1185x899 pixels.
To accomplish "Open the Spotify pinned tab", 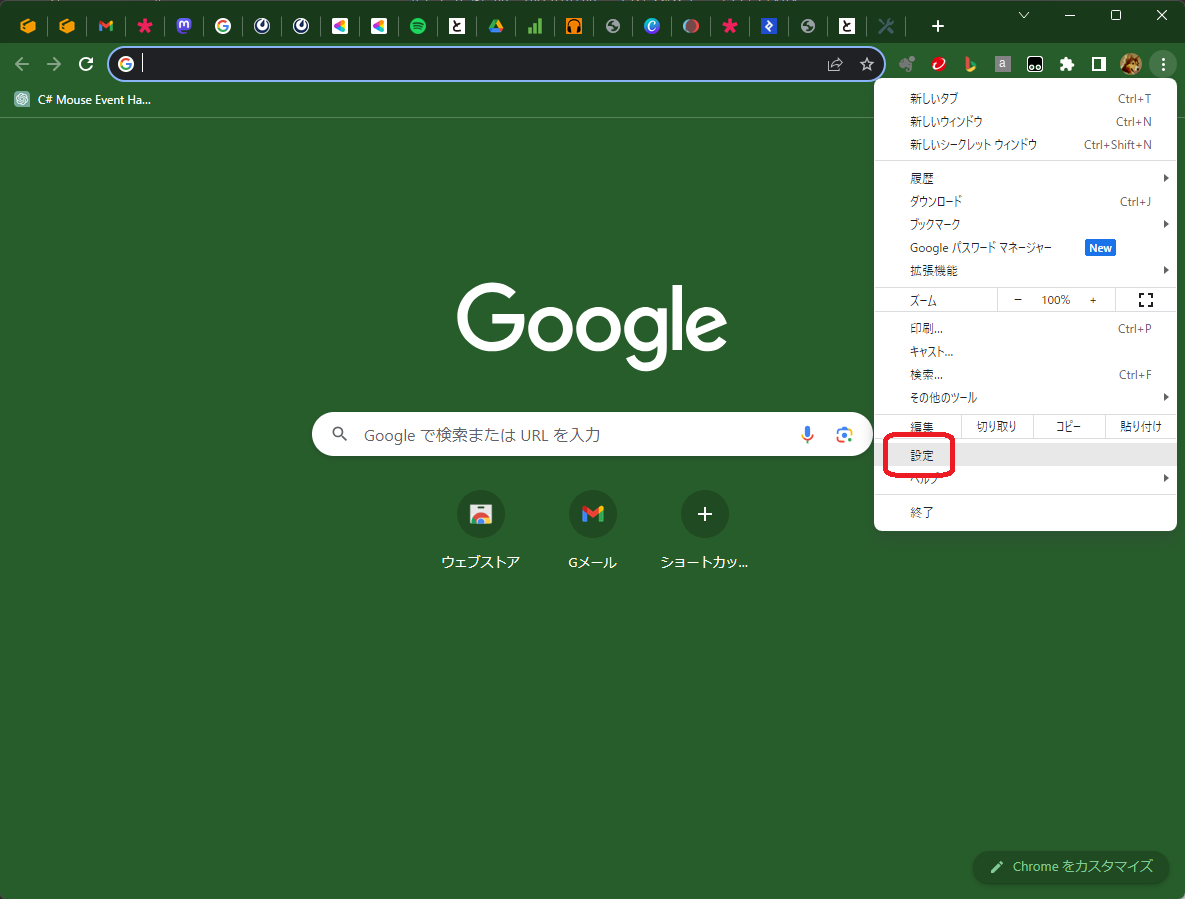I will click(418, 25).
